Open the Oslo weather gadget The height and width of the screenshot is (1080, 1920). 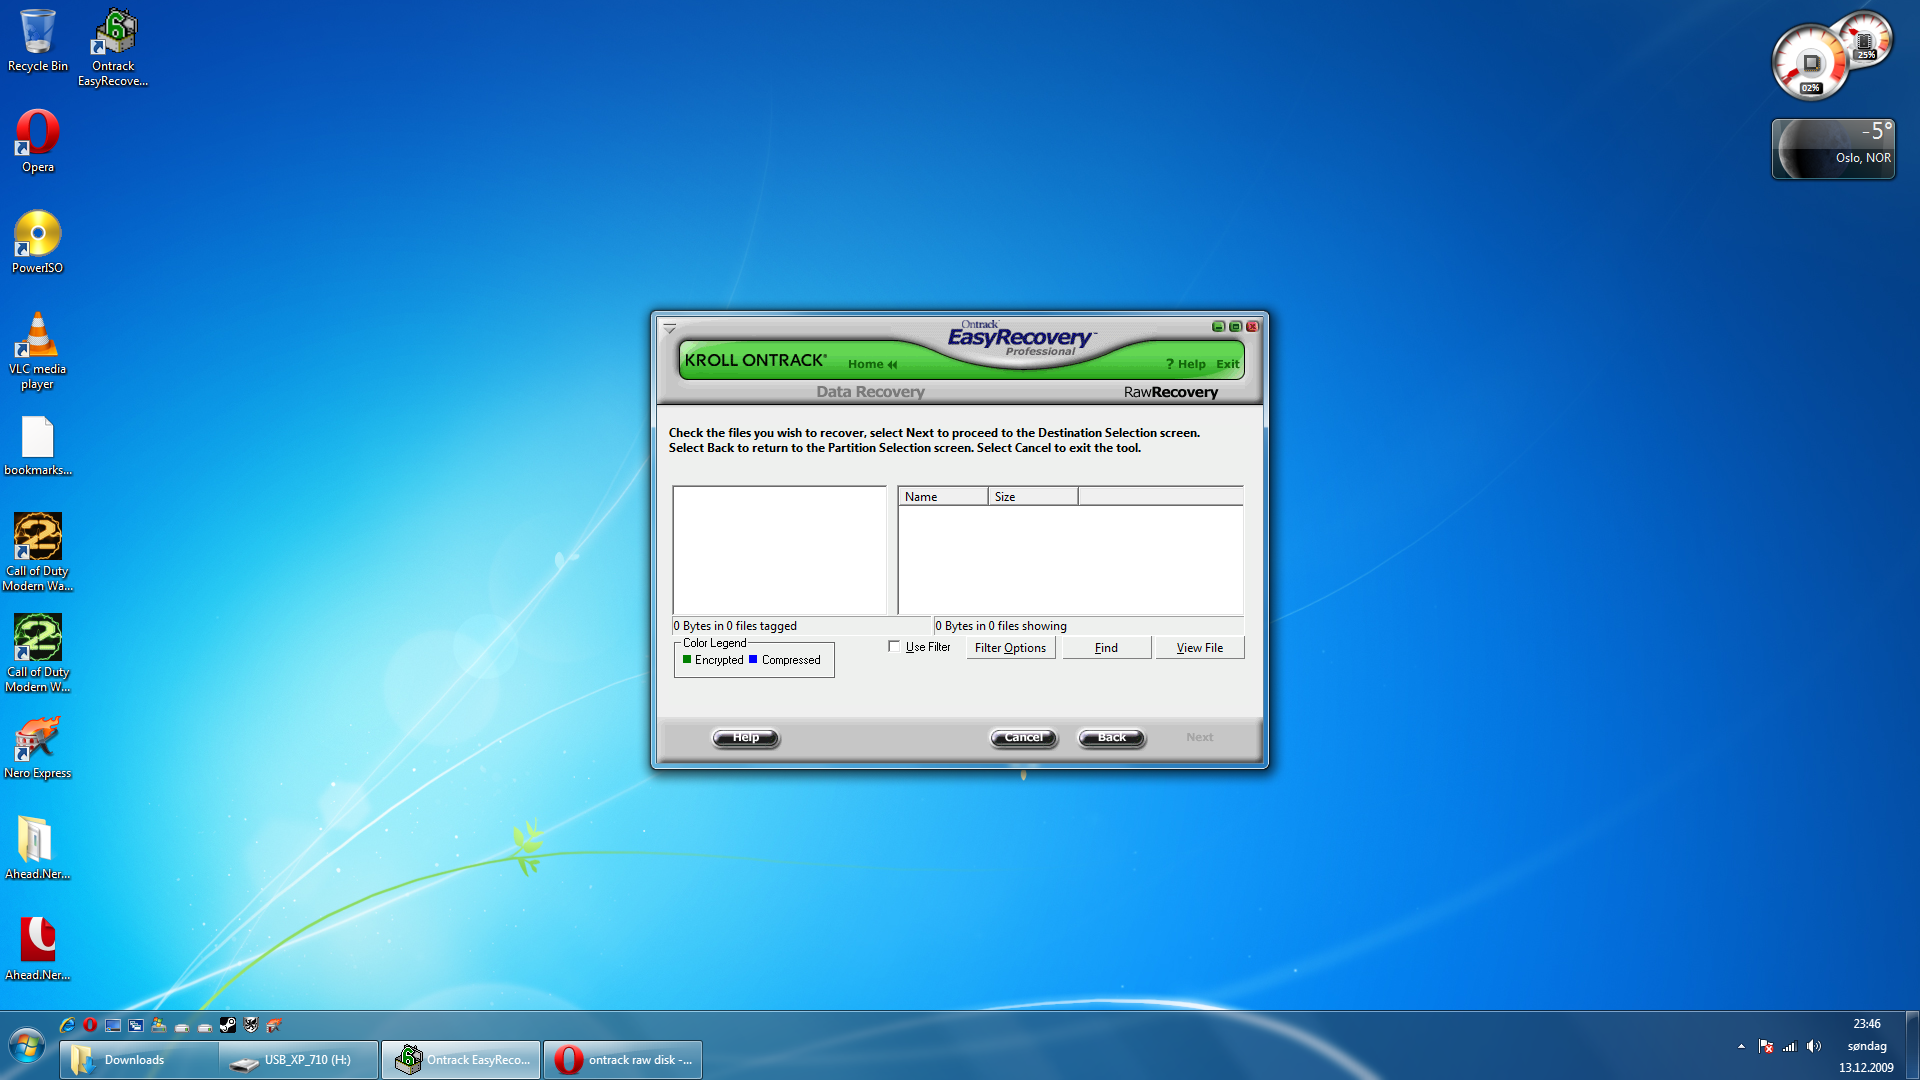click(x=1833, y=149)
